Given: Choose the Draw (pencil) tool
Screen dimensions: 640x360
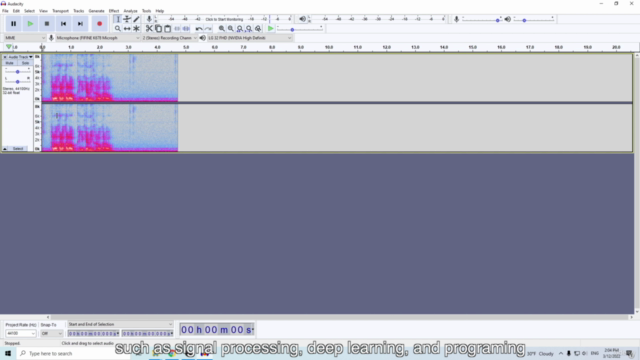Looking at the screenshot, I should click(x=136, y=19).
